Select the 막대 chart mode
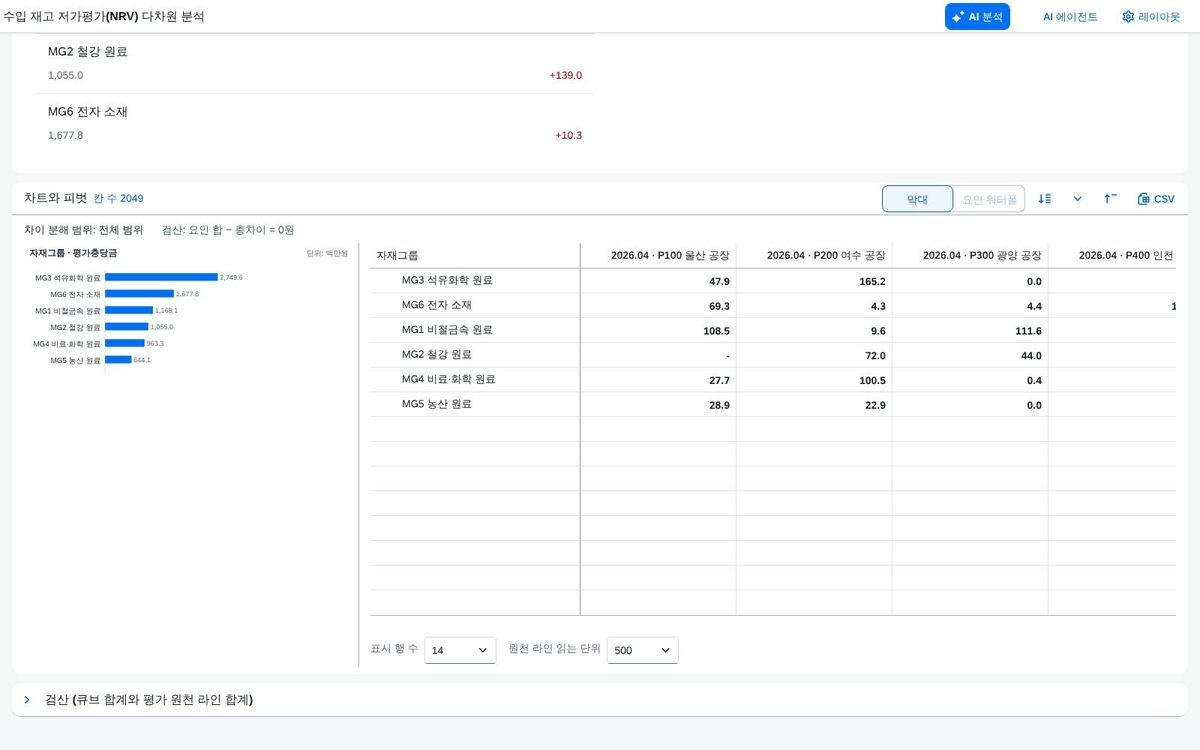This screenshot has height=750, width=1200. pos(917,199)
